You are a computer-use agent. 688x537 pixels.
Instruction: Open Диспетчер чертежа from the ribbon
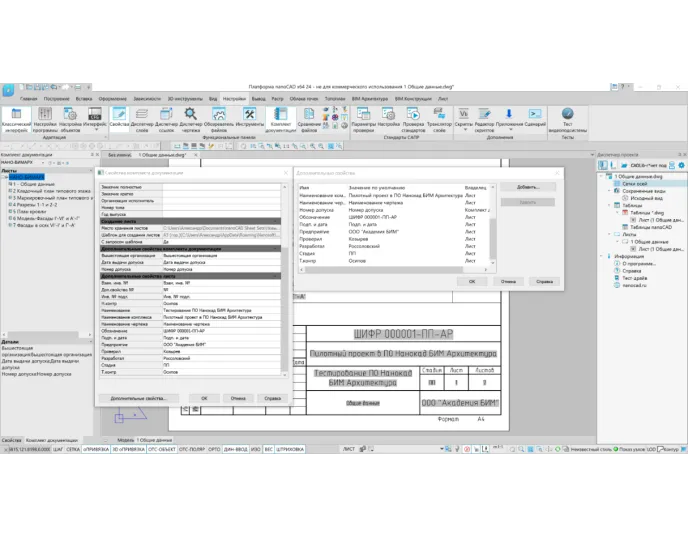pos(193,120)
